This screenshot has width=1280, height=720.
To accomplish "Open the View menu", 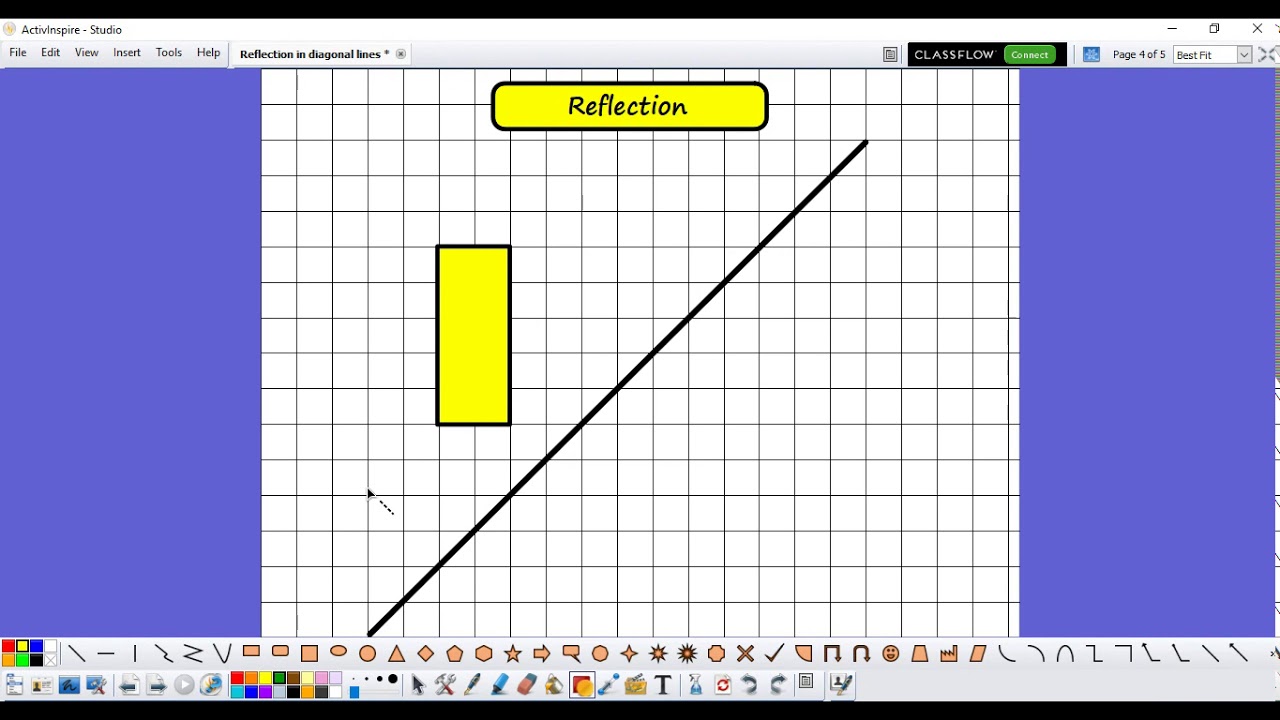I will coord(87,53).
